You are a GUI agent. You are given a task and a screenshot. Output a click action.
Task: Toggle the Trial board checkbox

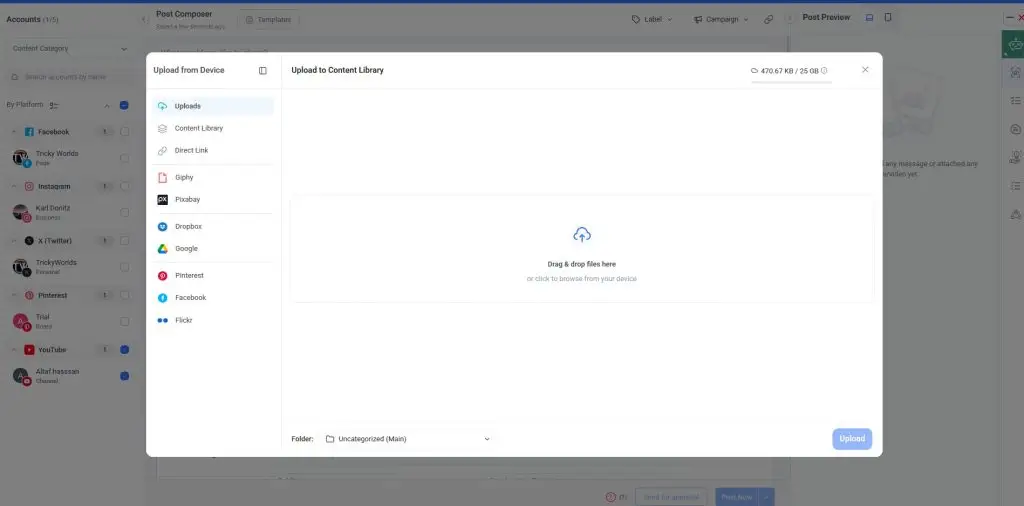pos(124,321)
